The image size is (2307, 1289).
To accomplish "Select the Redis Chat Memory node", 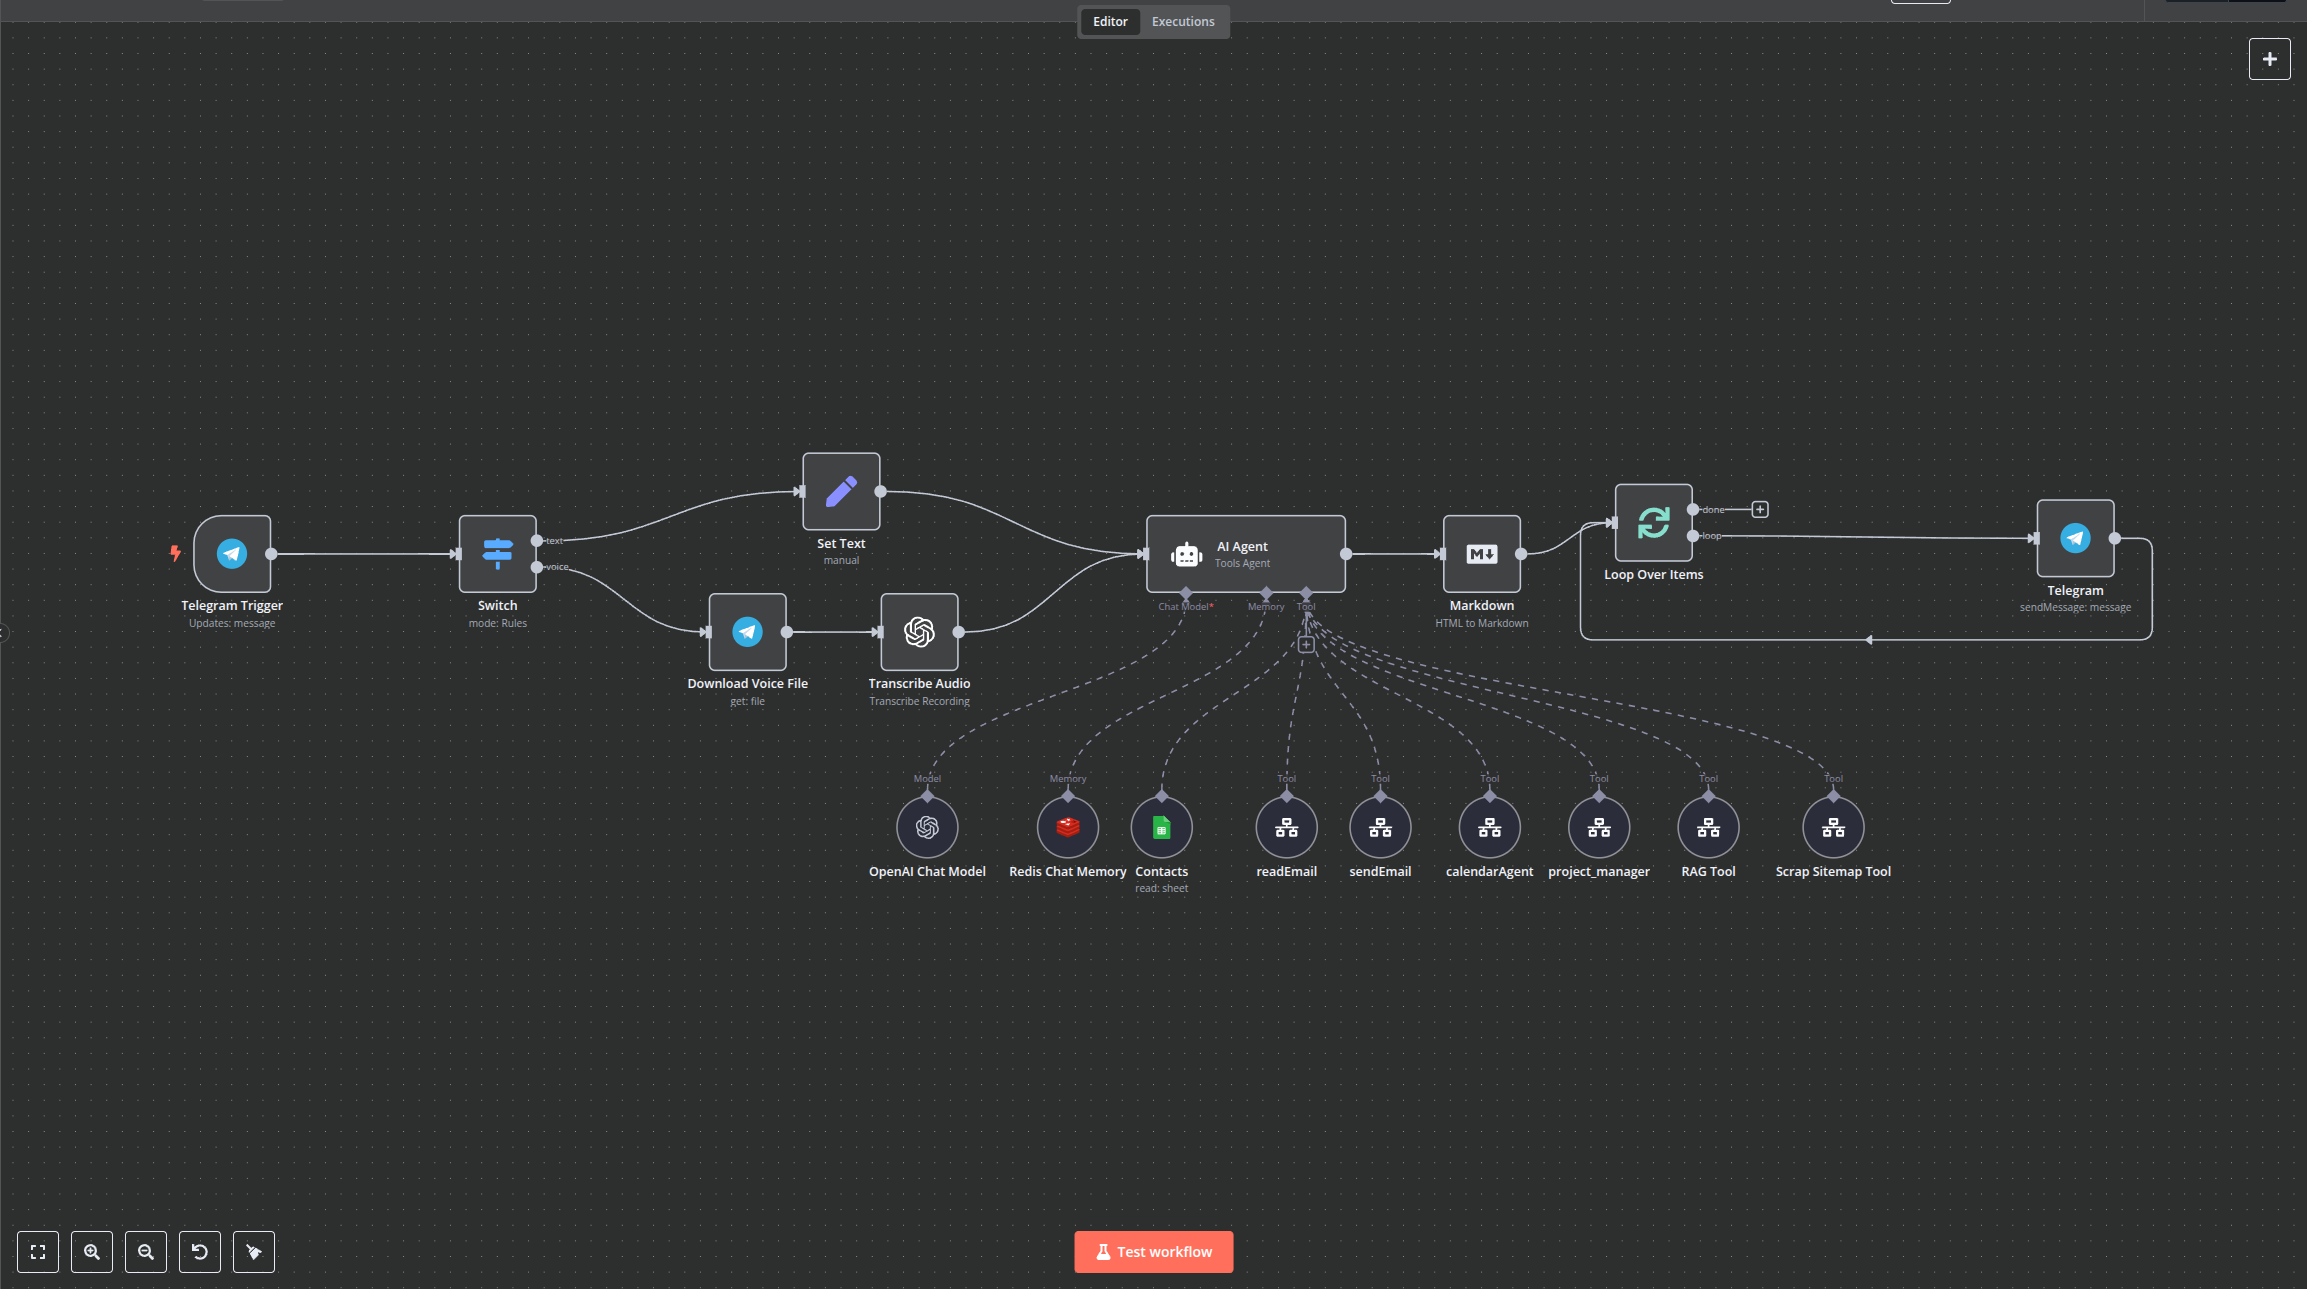I will tap(1066, 827).
